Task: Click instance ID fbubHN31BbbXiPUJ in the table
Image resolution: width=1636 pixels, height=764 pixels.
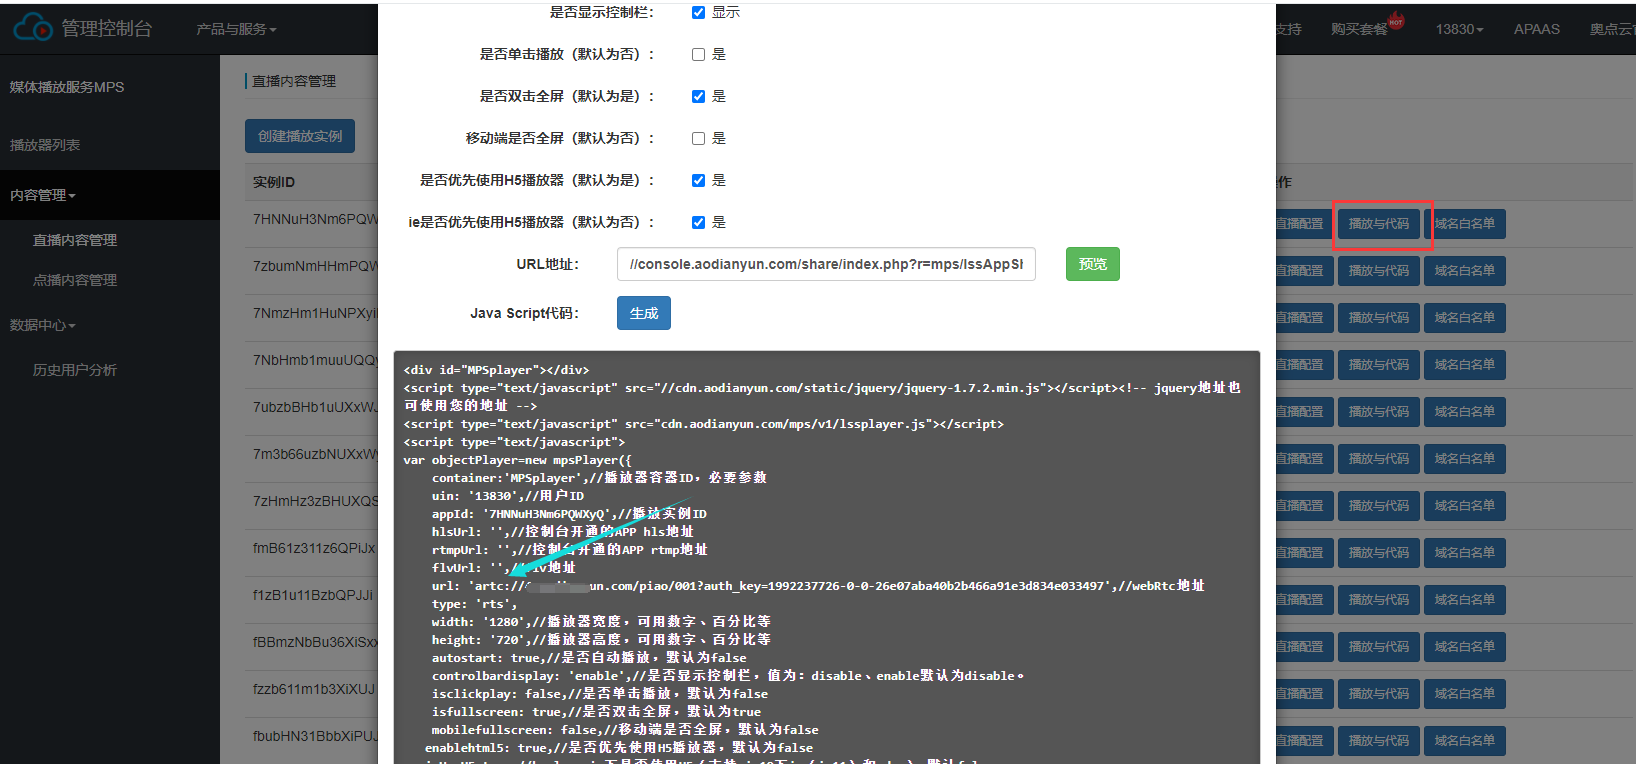Action: click(x=315, y=736)
